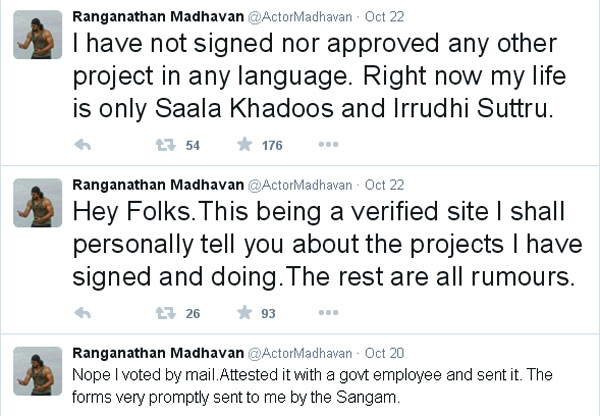
Task: Click the avatar on the Oct 20 tweet
Action: tap(36, 371)
